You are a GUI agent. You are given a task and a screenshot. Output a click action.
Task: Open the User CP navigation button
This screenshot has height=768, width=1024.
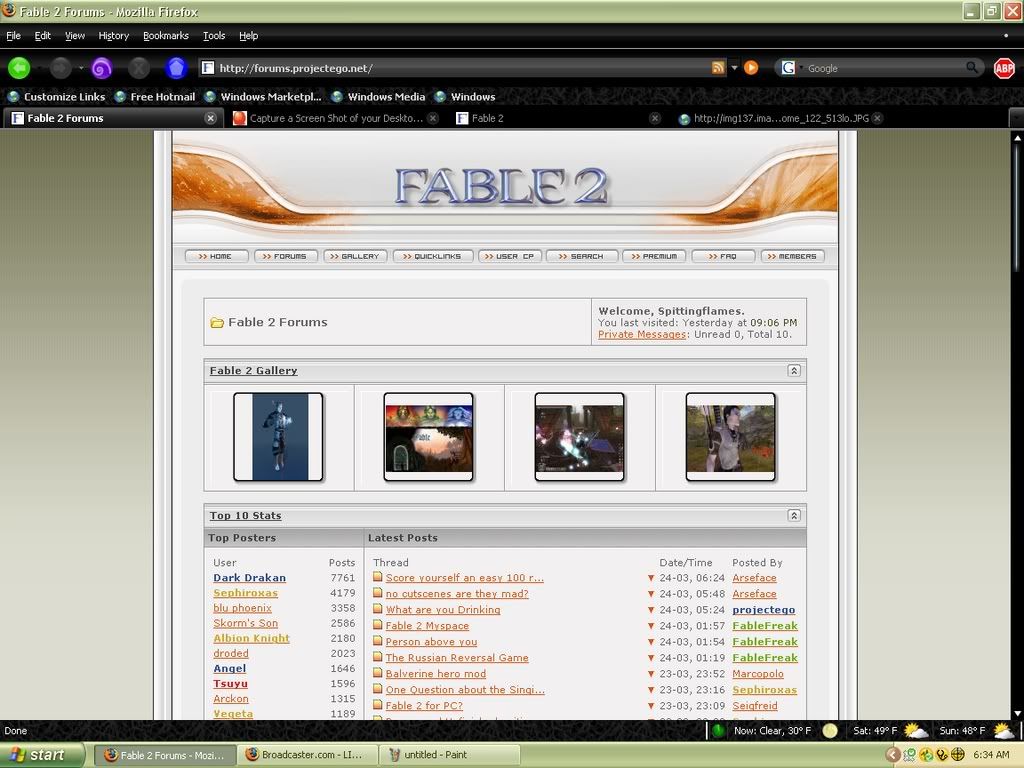(509, 257)
